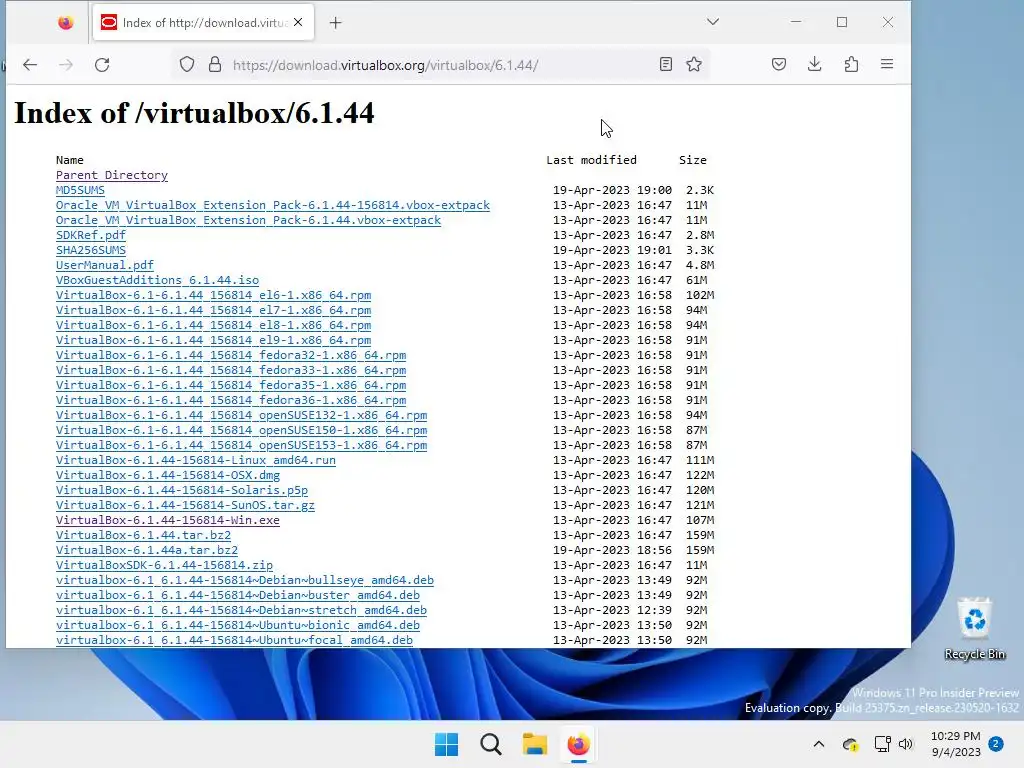Select the Index of download.virtualbox tab
The width and height of the screenshot is (1024, 768).
tap(203, 23)
